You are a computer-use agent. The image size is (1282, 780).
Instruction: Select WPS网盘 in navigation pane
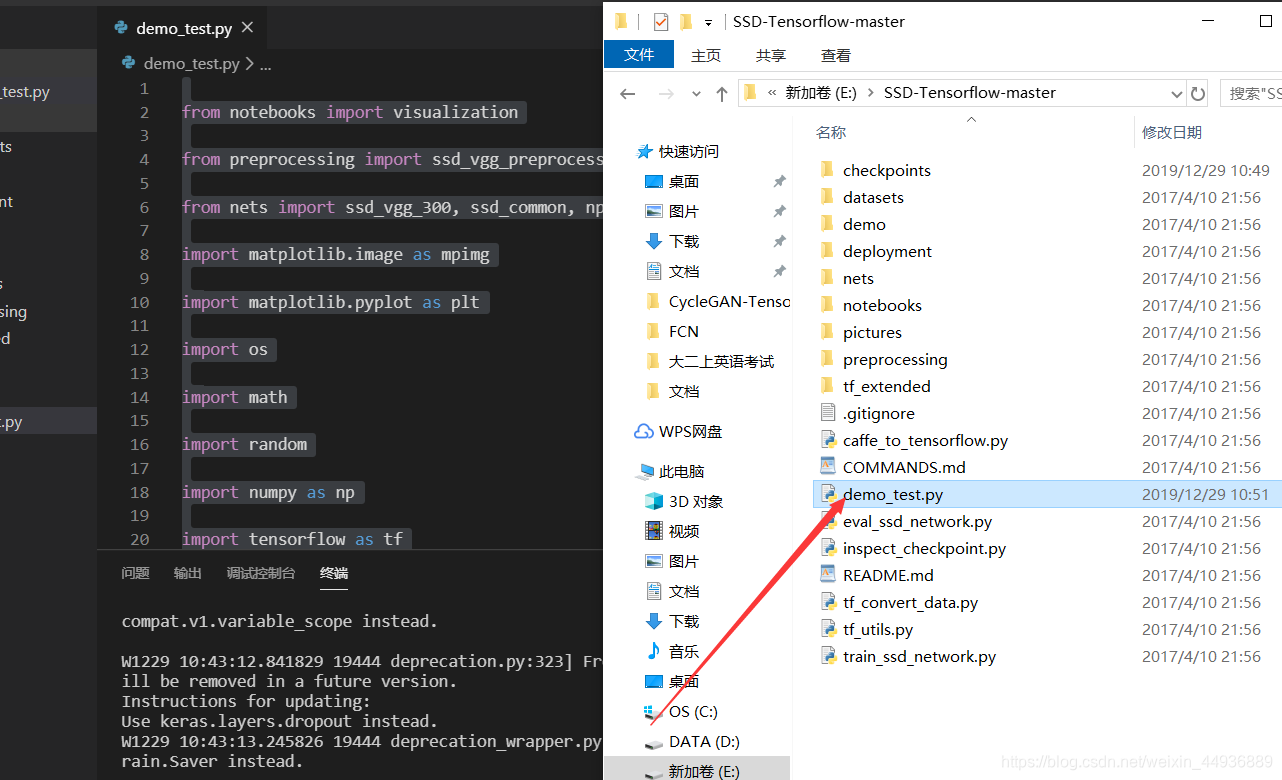click(x=690, y=431)
